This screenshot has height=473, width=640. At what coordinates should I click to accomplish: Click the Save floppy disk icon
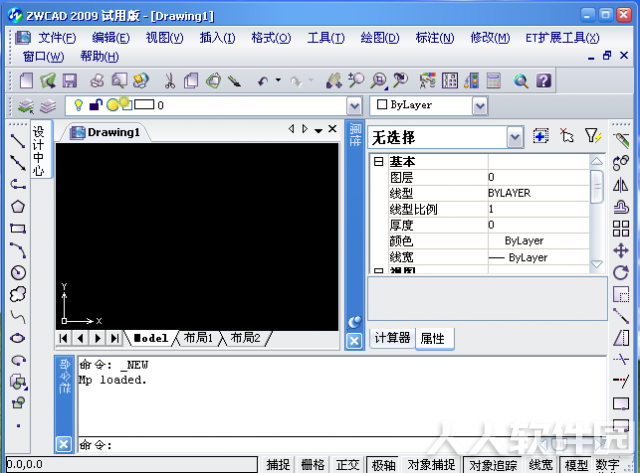pyautogui.click(x=70, y=80)
